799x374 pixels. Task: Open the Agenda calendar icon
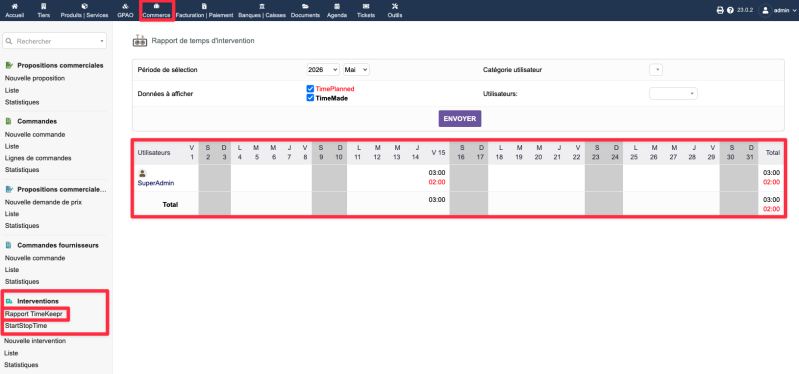[337, 6]
